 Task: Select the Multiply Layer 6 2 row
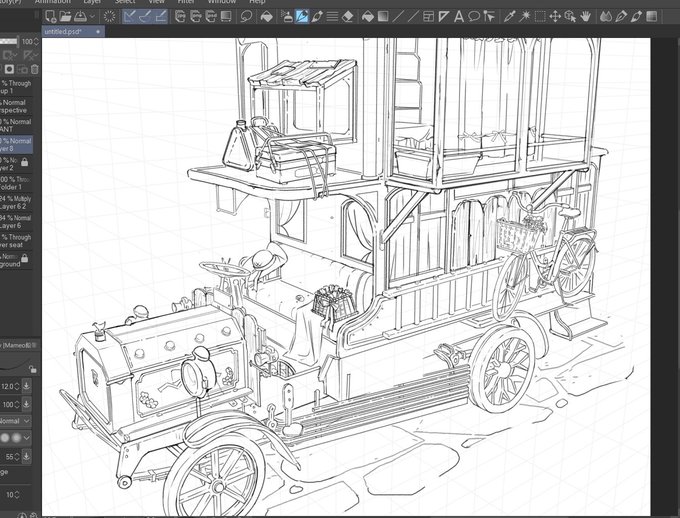(16, 203)
